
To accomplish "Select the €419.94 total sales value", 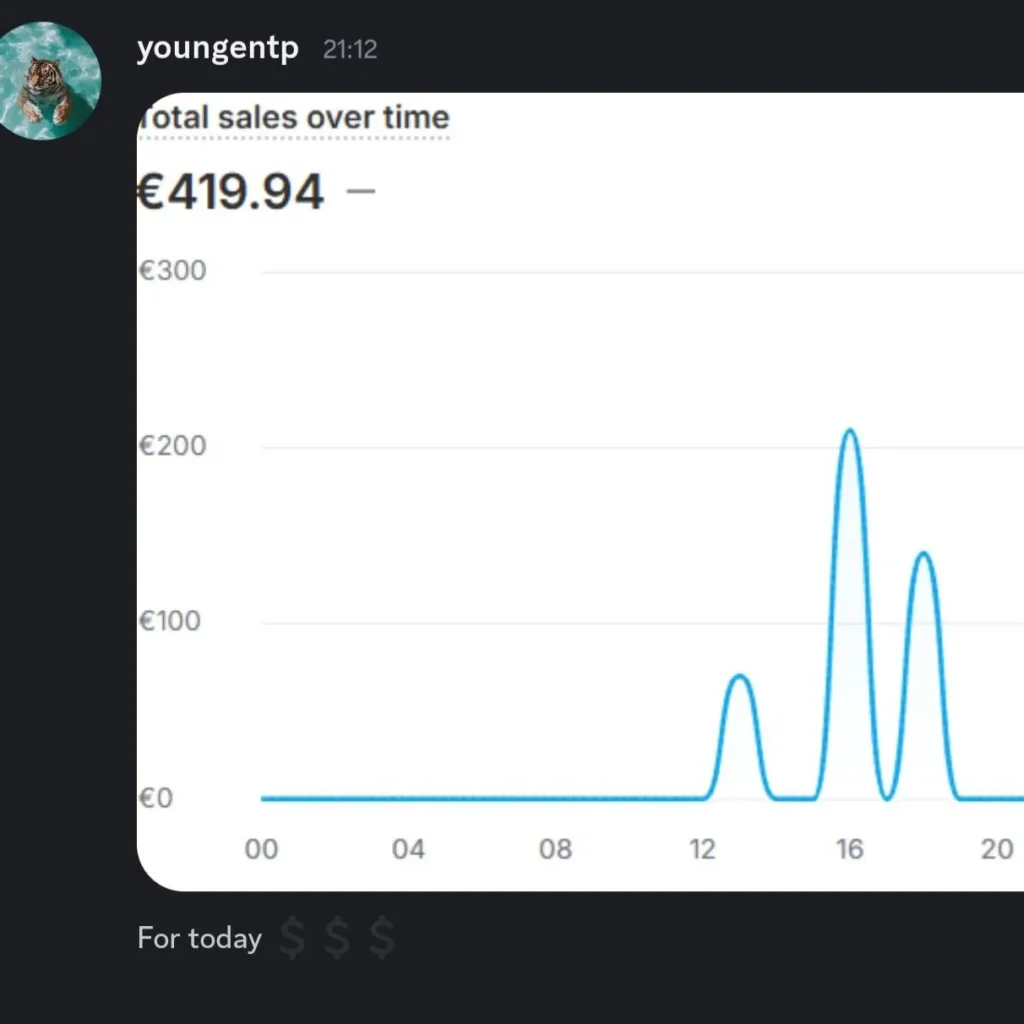I will (231, 192).
